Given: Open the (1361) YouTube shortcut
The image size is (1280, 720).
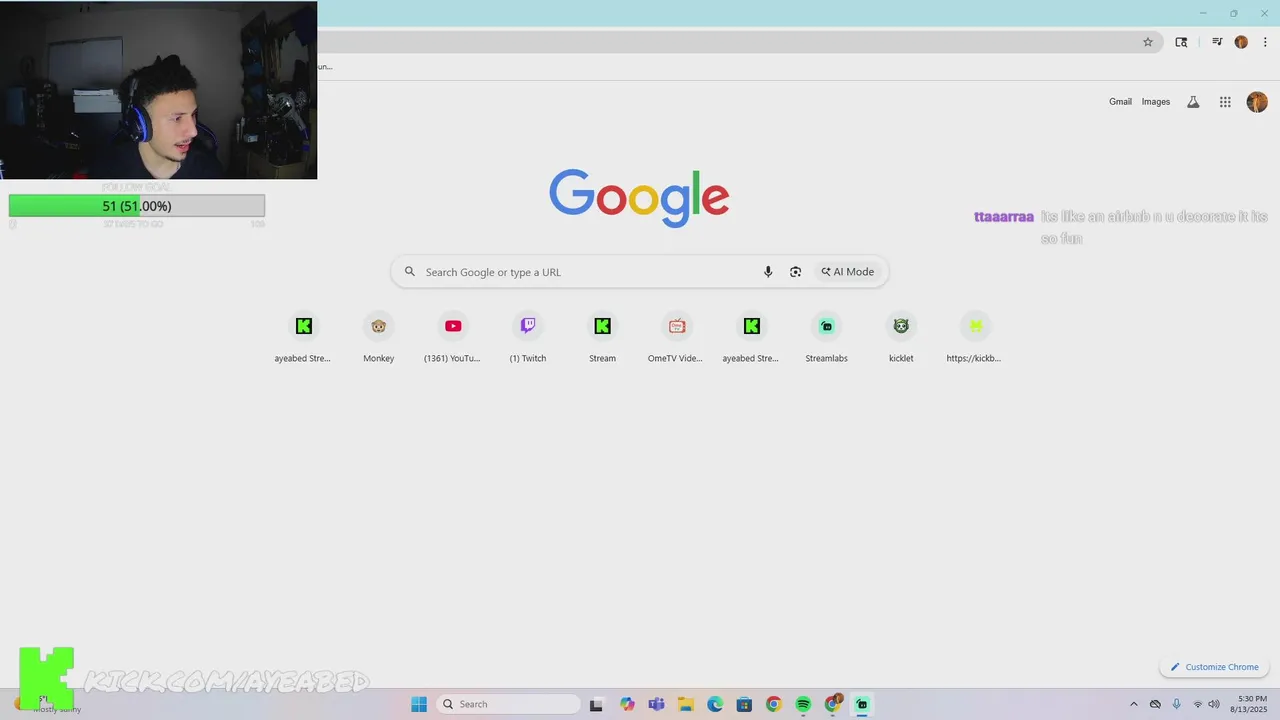Looking at the screenshot, I should (453, 337).
